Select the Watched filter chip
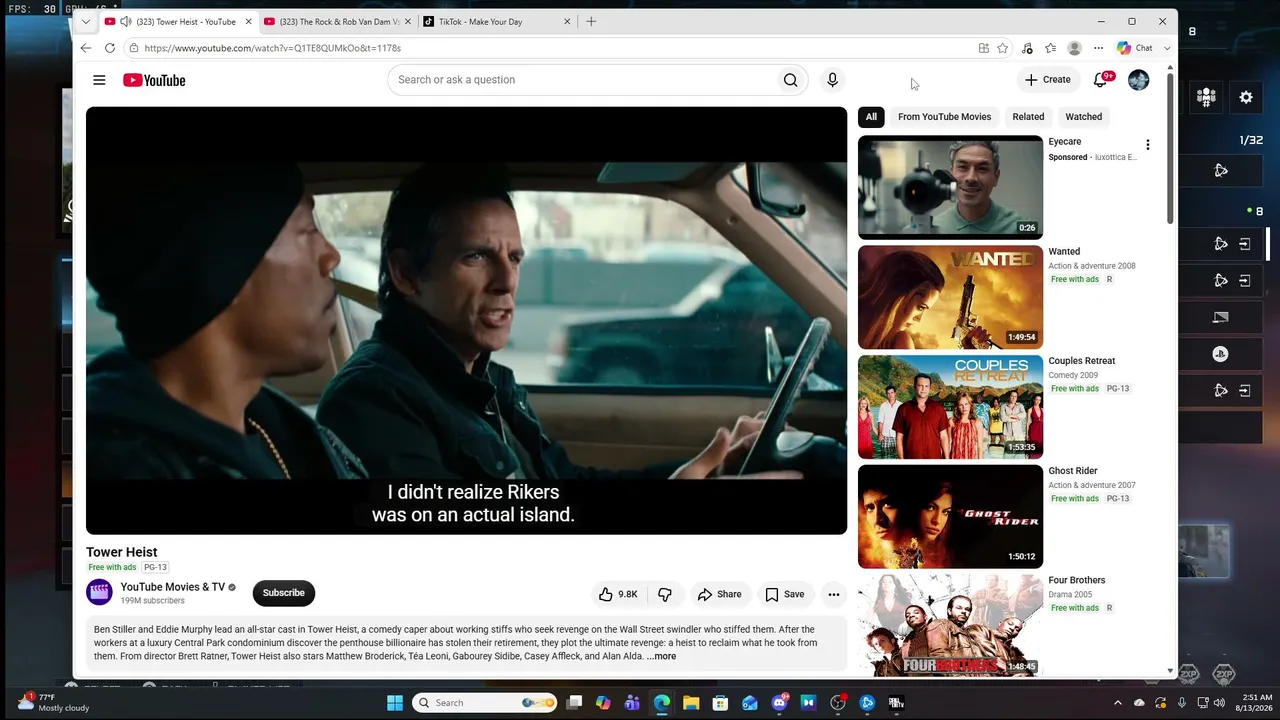The height and width of the screenshot is (720, 1280). click(x=1084, y=117)
